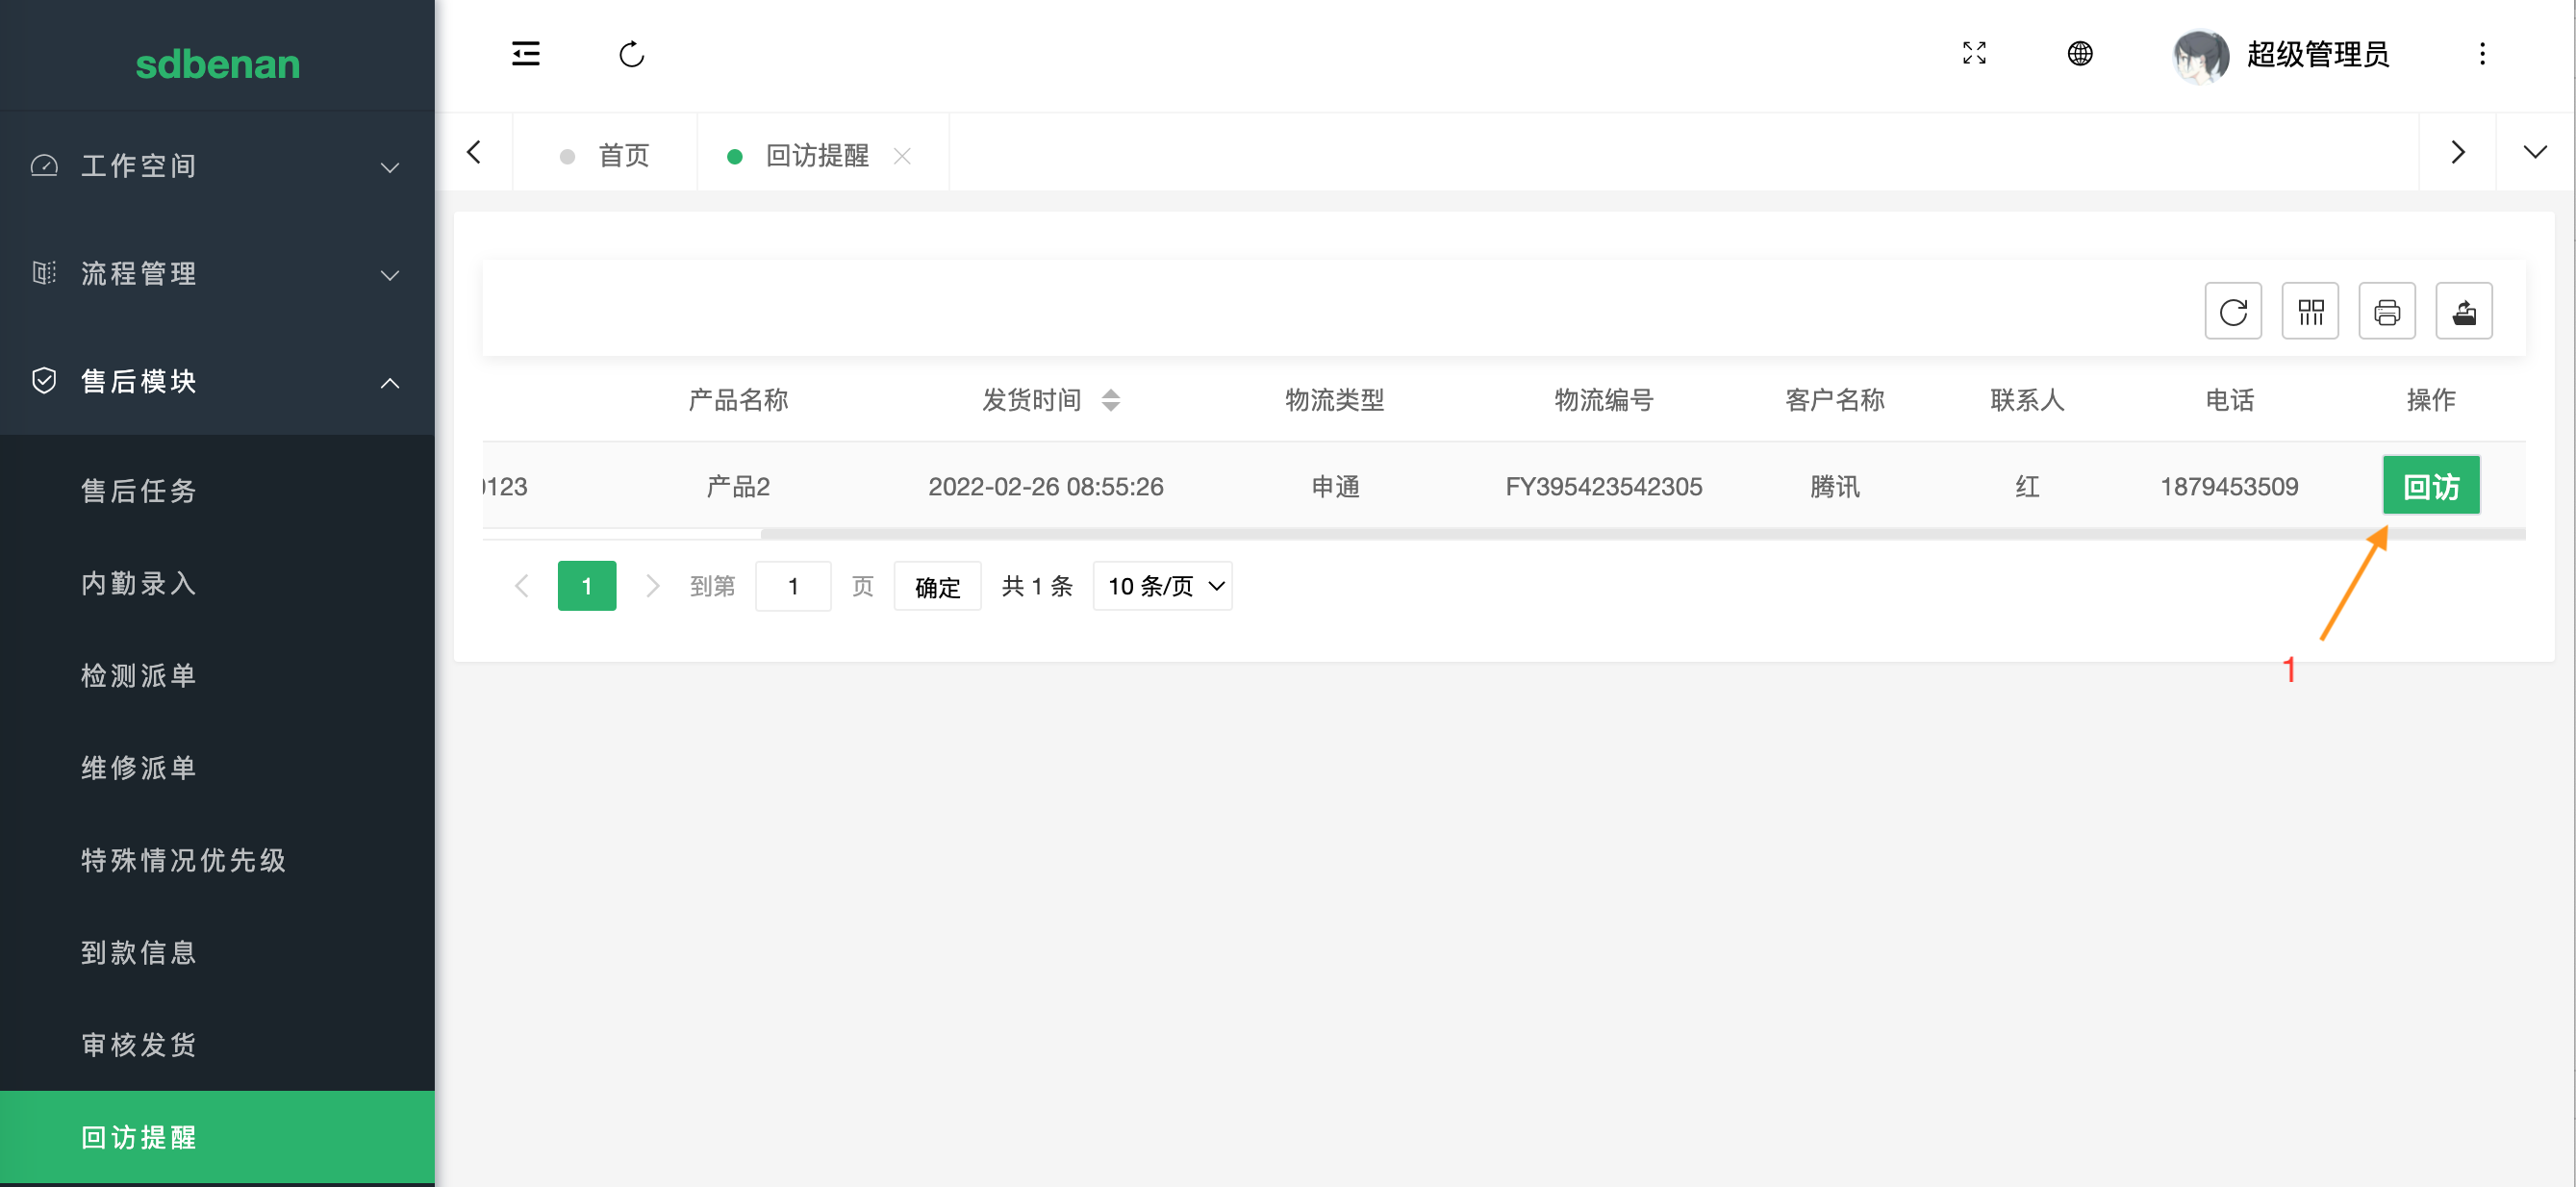The width and height of the screenshot is (2576, 1187).
Task: Click the 红 contact cell
Action: 2027,487
